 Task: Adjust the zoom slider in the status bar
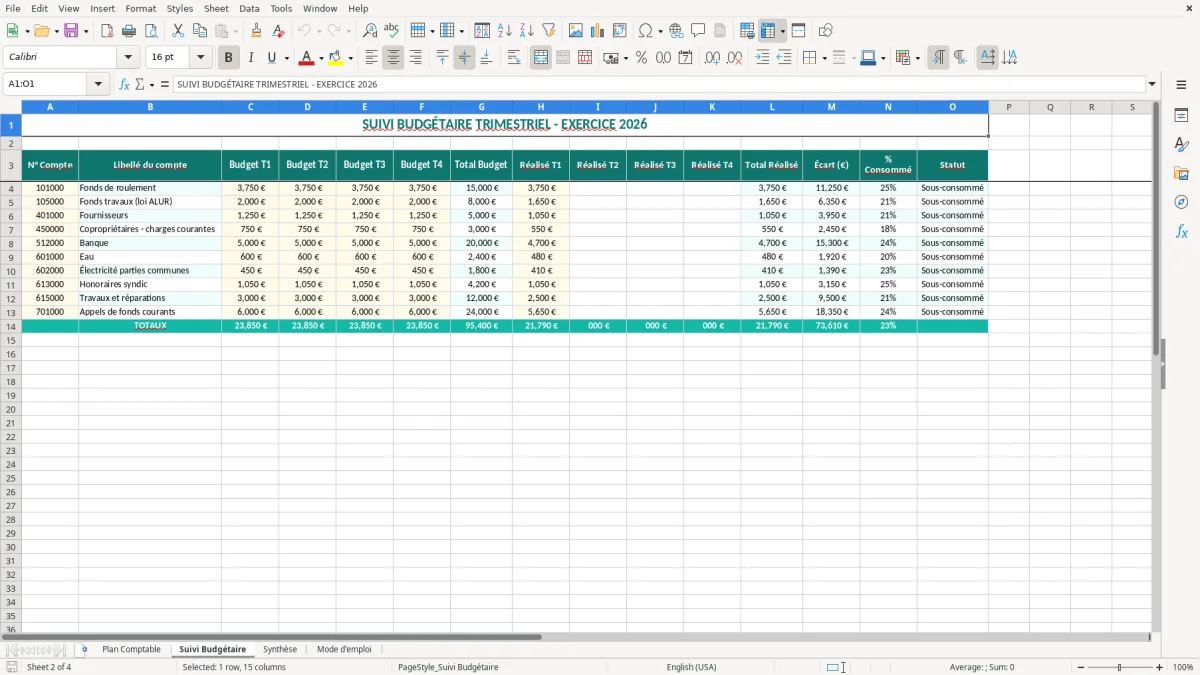click(1119, 667)
